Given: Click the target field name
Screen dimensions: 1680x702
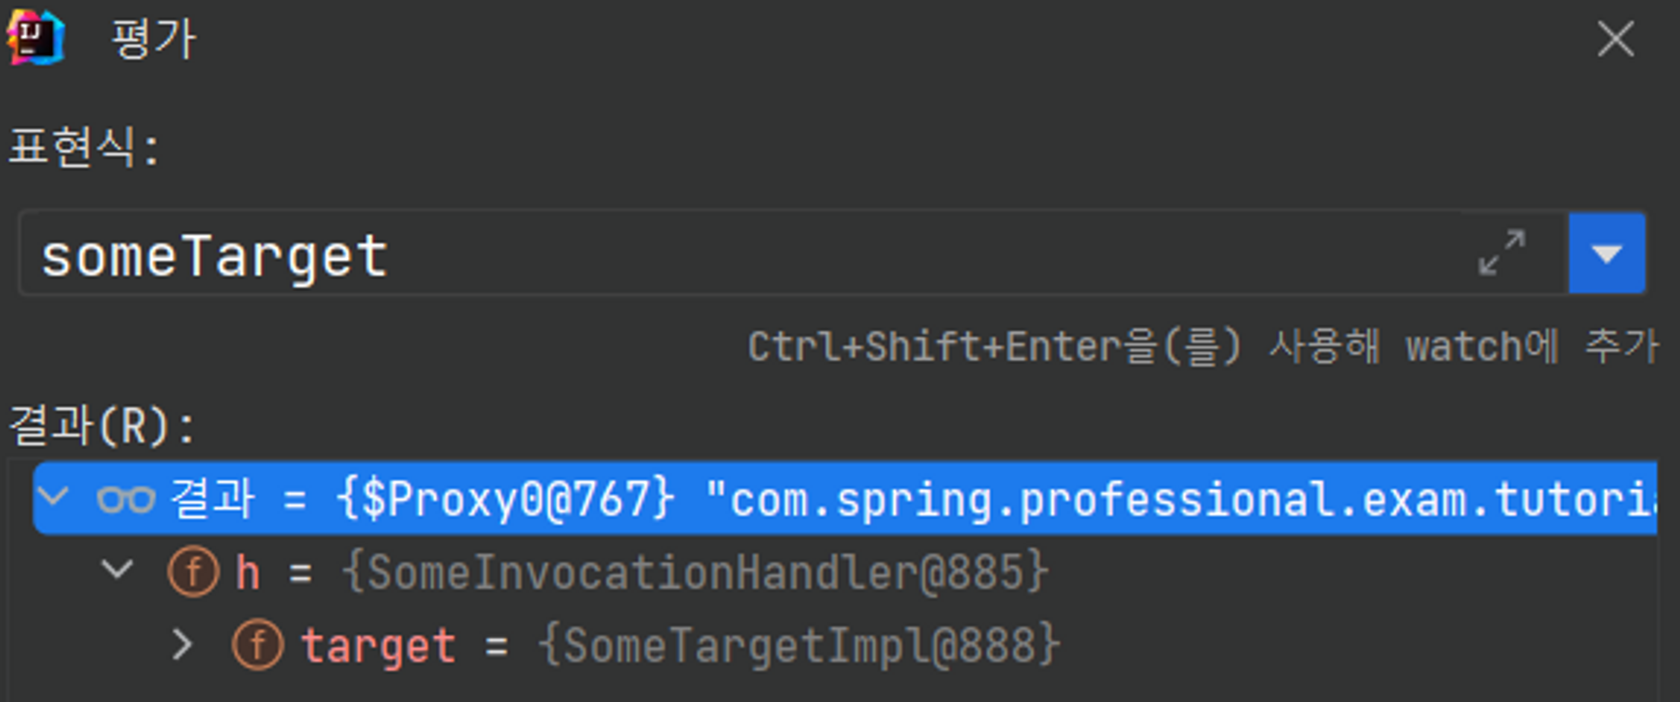Looking at the screenshot, I should pyautogui.click(x=378, y=646).
